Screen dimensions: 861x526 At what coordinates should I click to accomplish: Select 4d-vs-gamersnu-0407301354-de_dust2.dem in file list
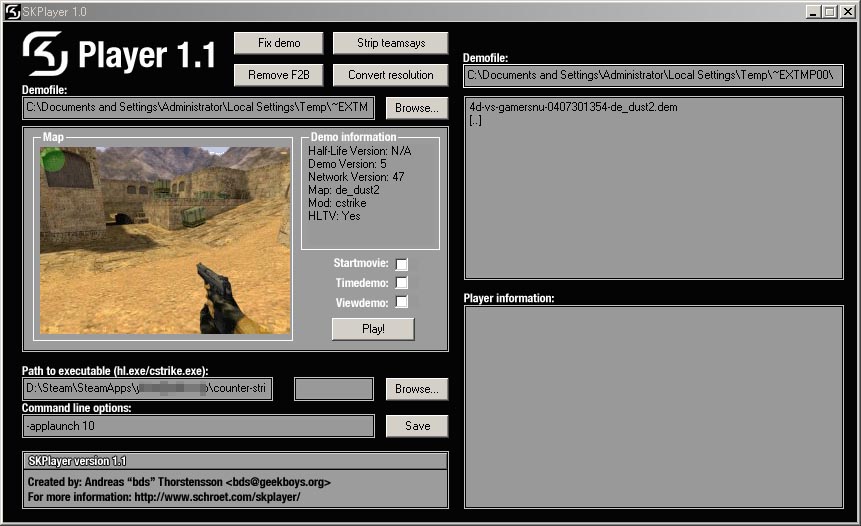(x=573, y=107)
